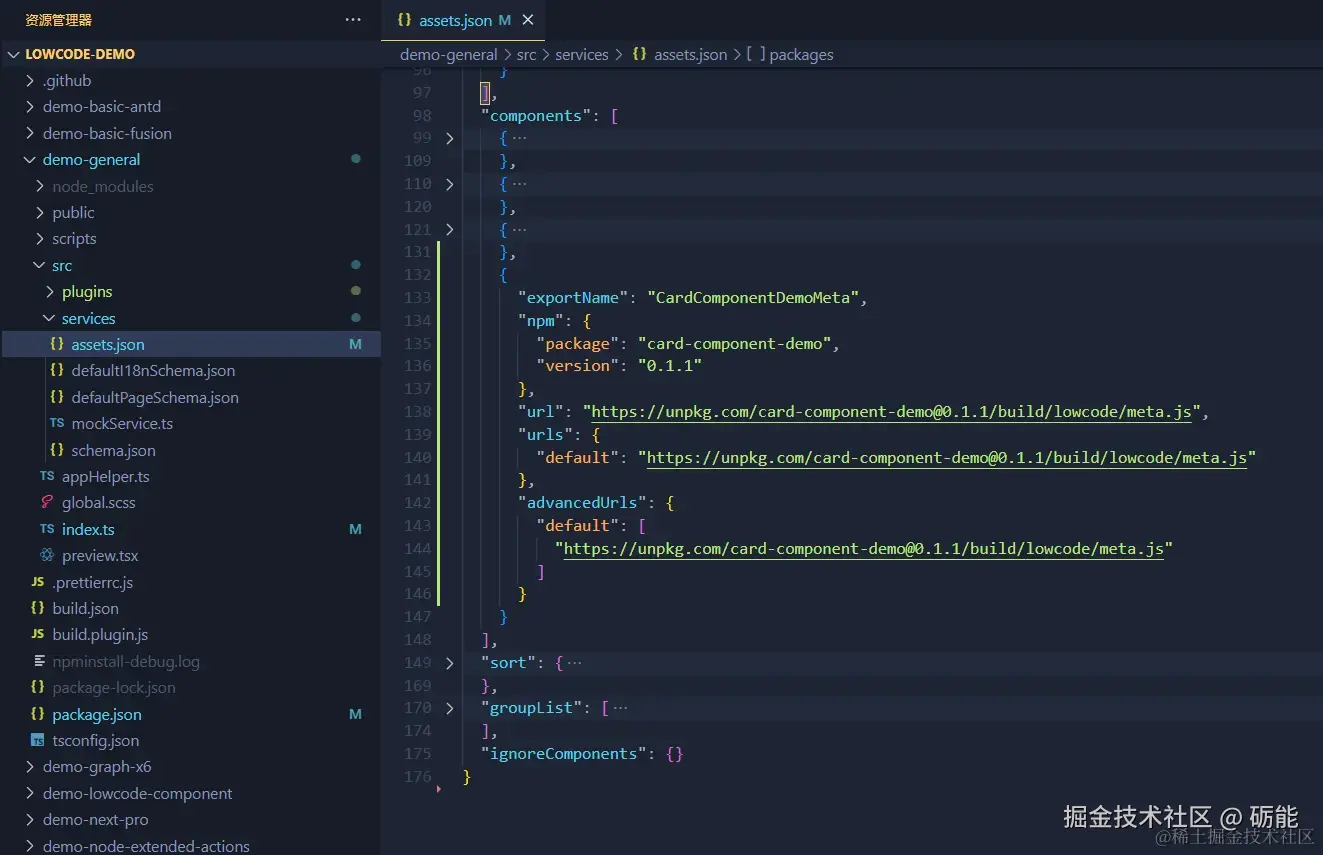The width and height of the screenshot is (1323, 855).
Task: Click the tsconfig.json file icon
Action: (38, 740)
